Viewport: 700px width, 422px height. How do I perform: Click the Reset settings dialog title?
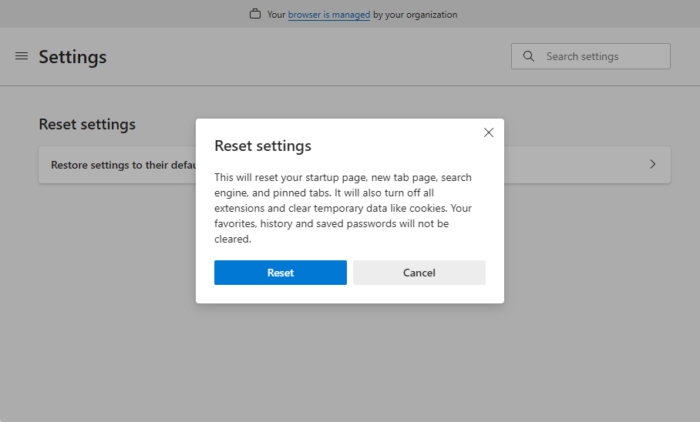click(263, 146)
